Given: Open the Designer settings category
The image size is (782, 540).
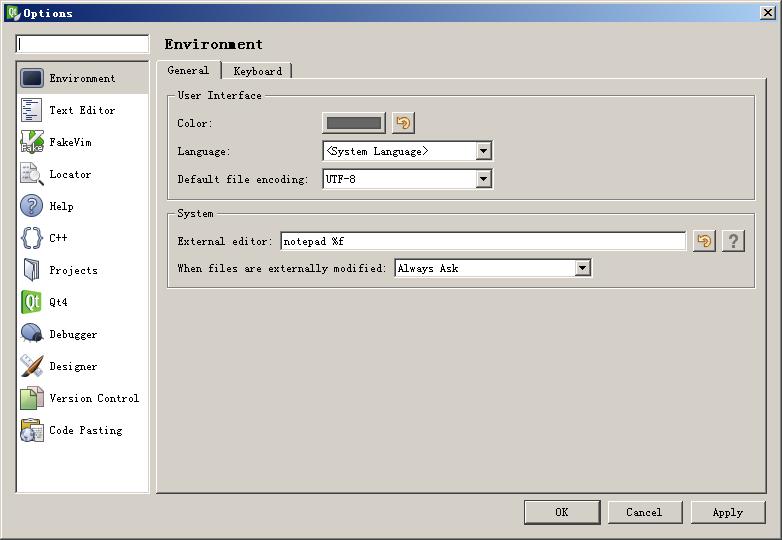Looking at the screenshot, I should [x=72, y=366].
